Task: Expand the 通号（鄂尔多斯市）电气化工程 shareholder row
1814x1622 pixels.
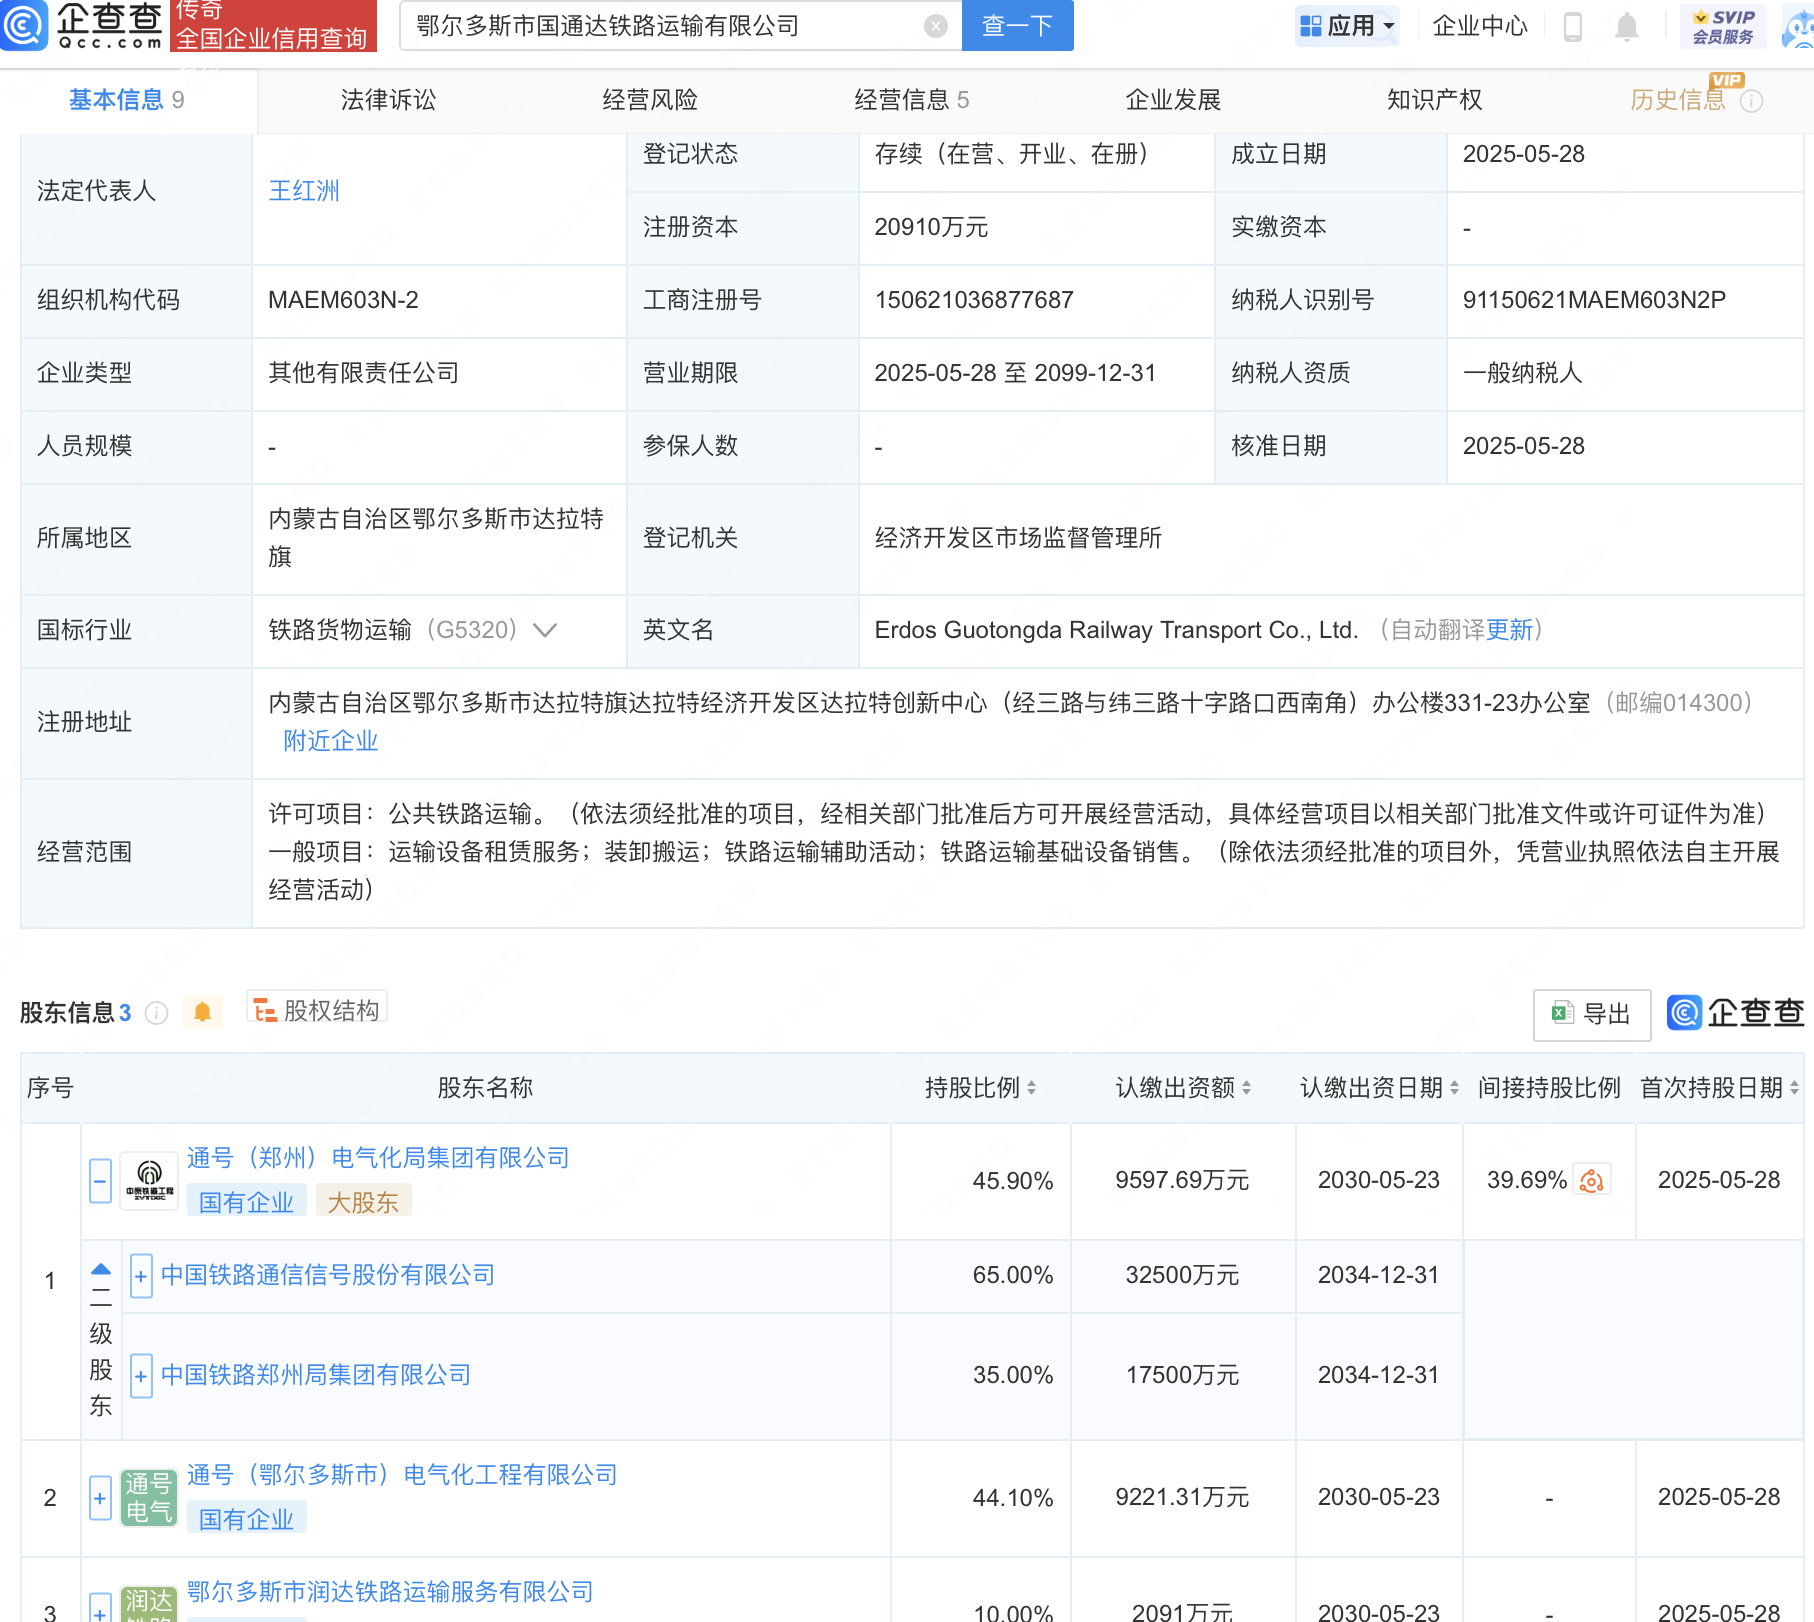Action: tap(100, 1498)
